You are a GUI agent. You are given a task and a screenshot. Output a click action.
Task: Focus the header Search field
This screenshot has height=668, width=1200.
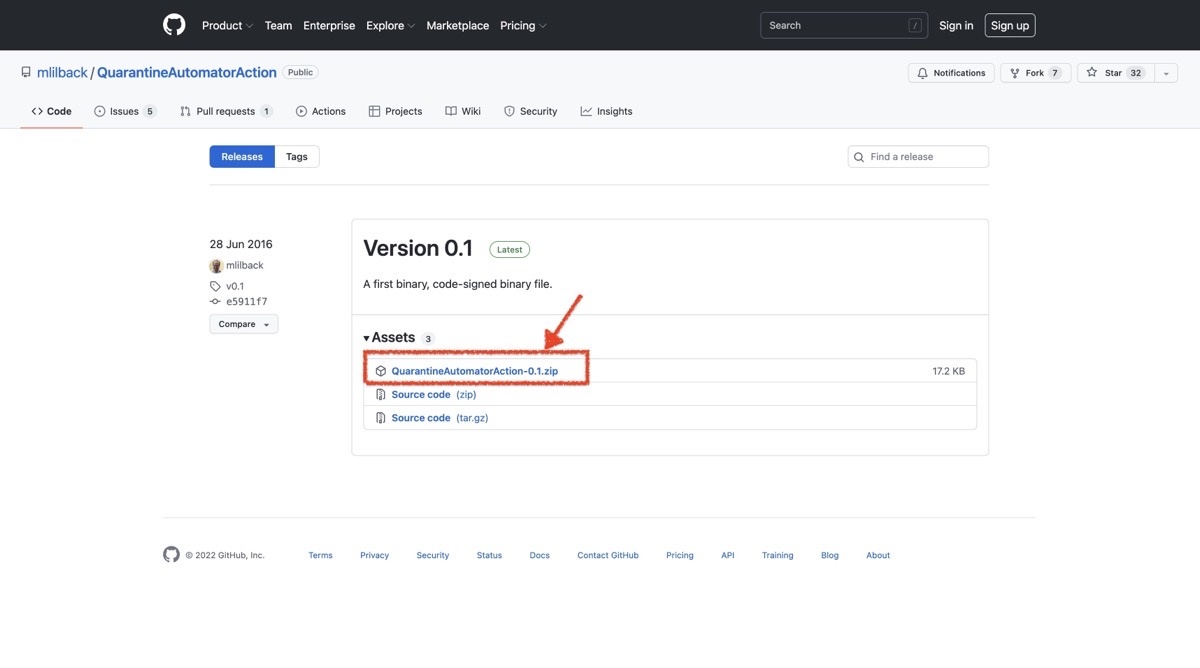tap(844, 26)
